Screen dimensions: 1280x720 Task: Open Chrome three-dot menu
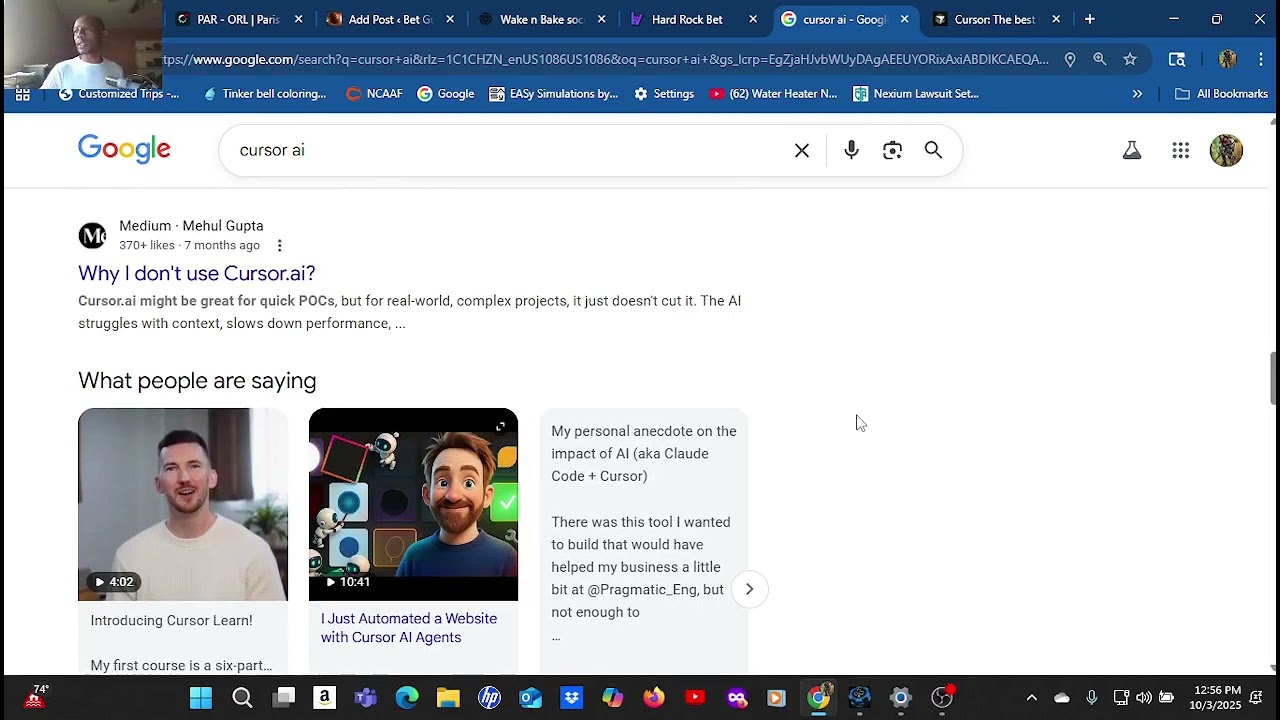click(1261, 60)
